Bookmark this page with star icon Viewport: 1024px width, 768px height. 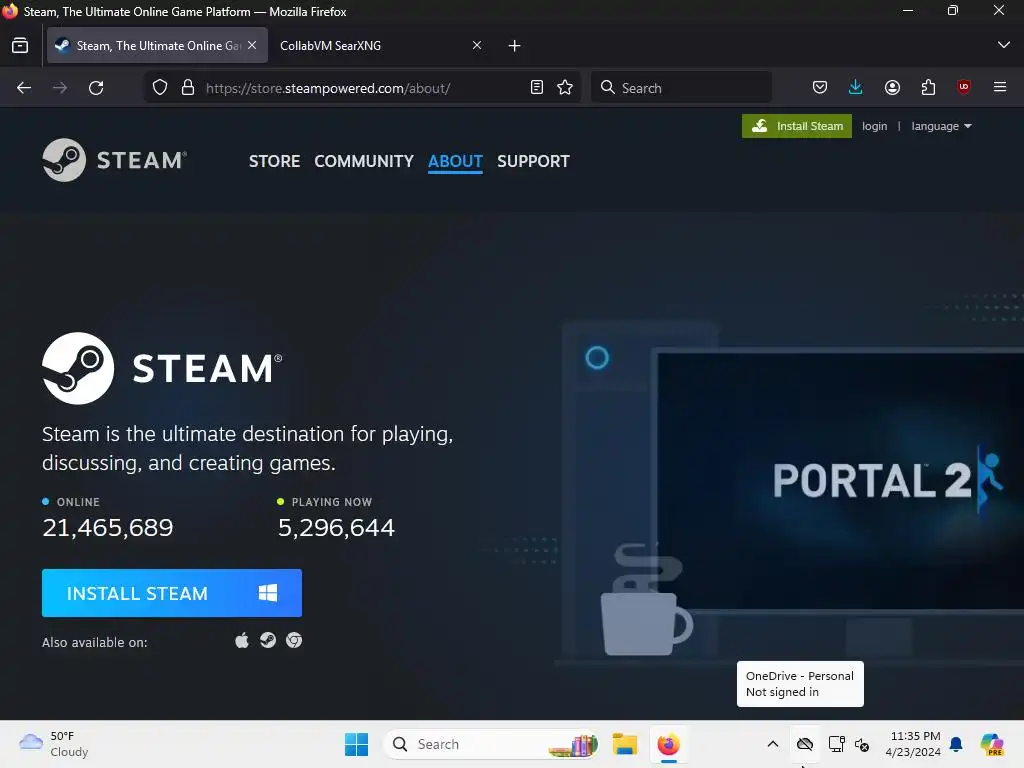pos(565,88)
